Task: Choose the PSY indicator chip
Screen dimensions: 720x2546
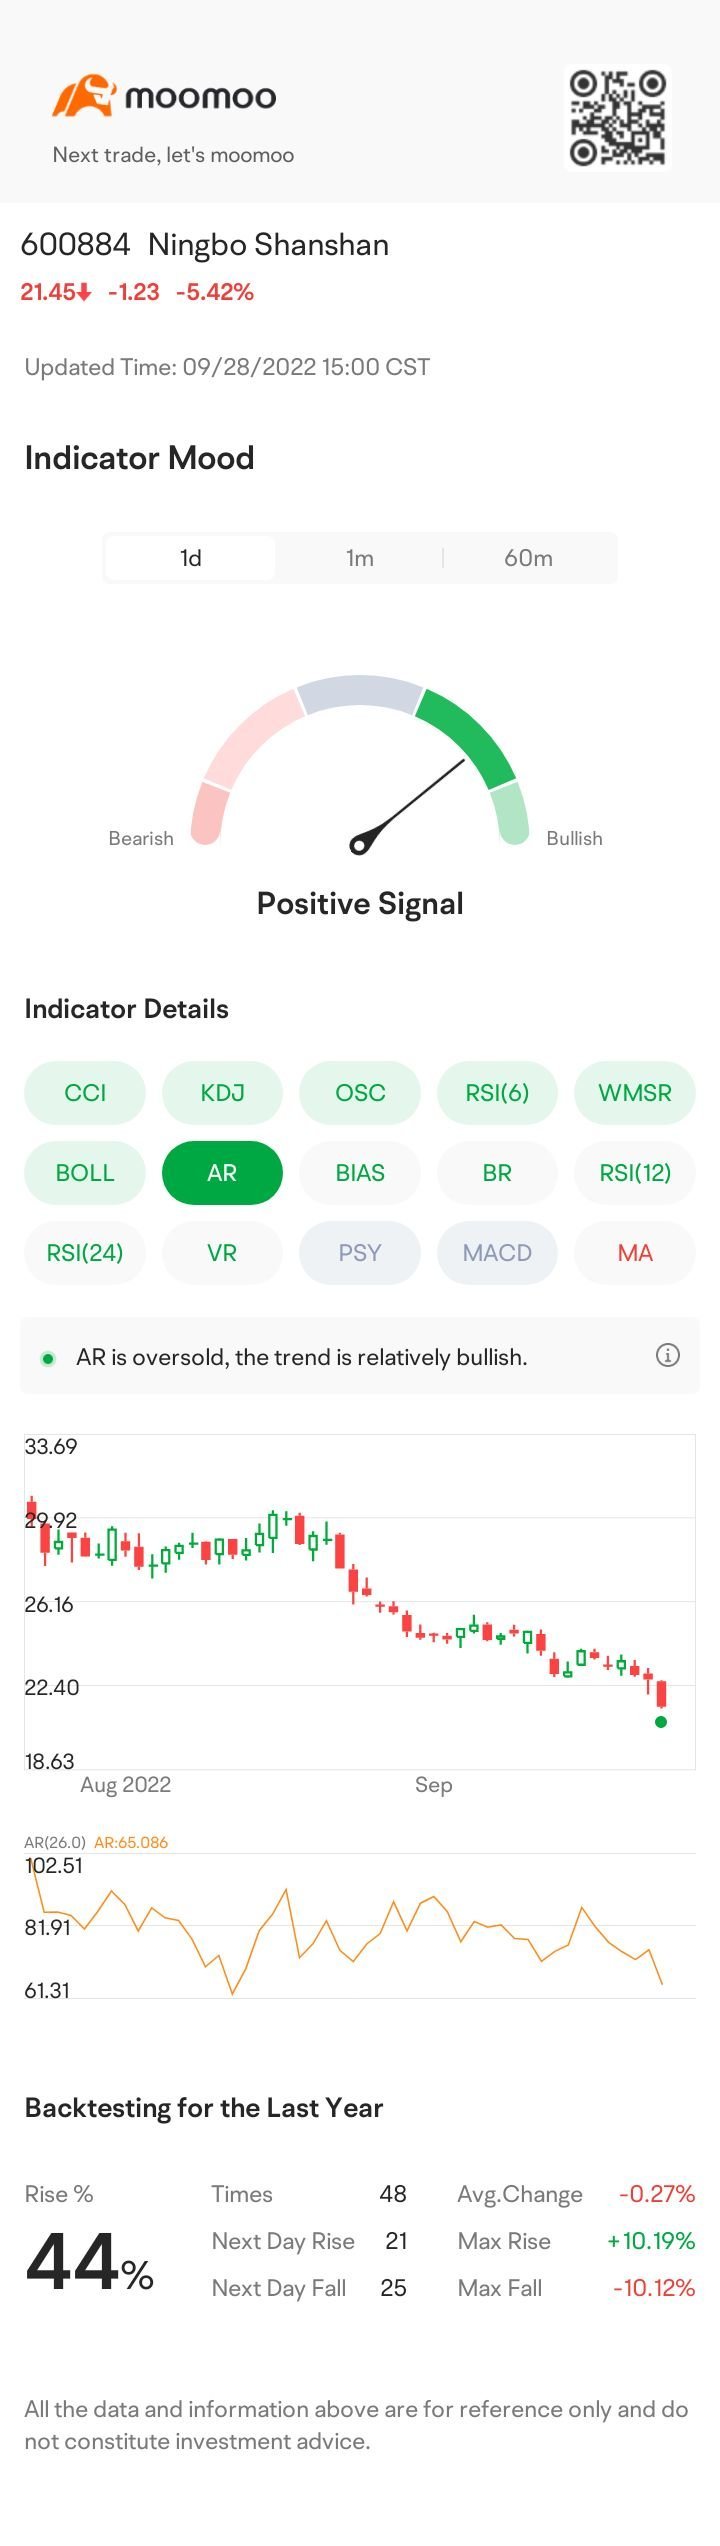Action: tap(360, 1253)
